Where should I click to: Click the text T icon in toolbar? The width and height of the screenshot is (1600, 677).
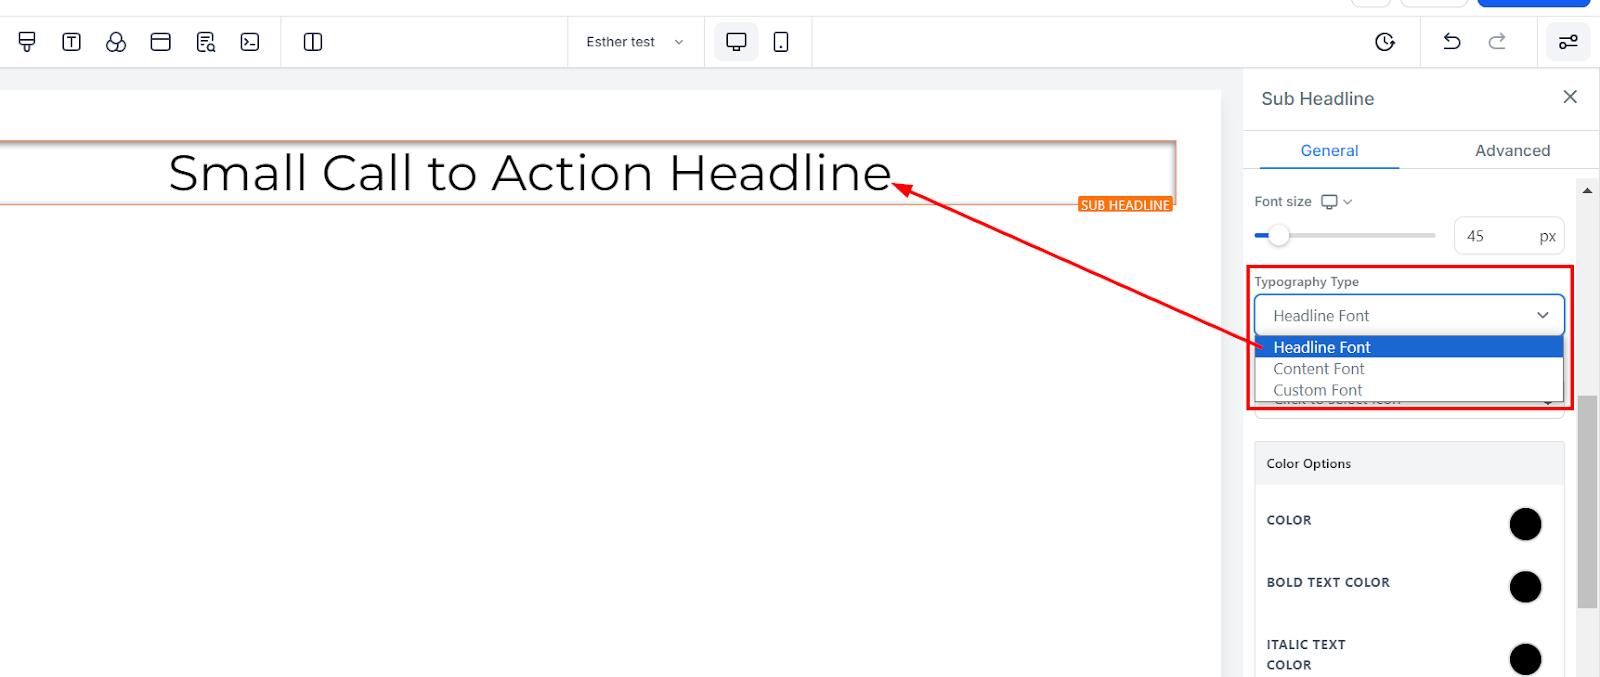[x=72, y=42]
